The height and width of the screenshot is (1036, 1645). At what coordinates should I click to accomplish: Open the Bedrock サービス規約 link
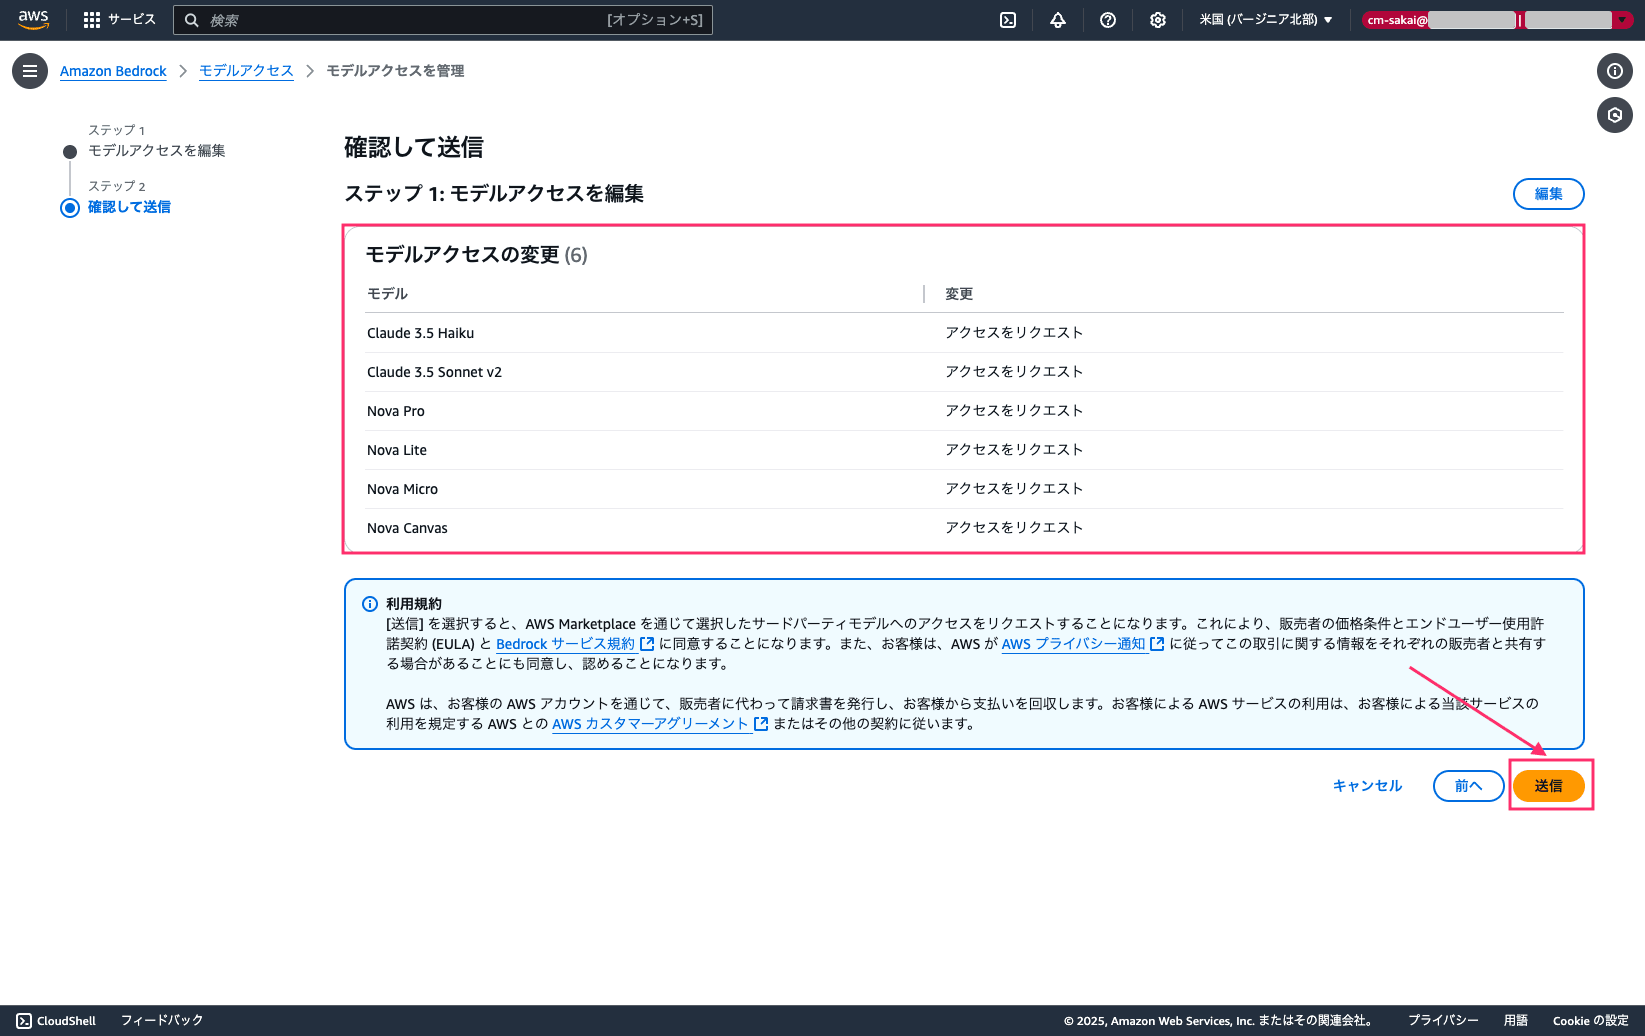pos(565,644)
